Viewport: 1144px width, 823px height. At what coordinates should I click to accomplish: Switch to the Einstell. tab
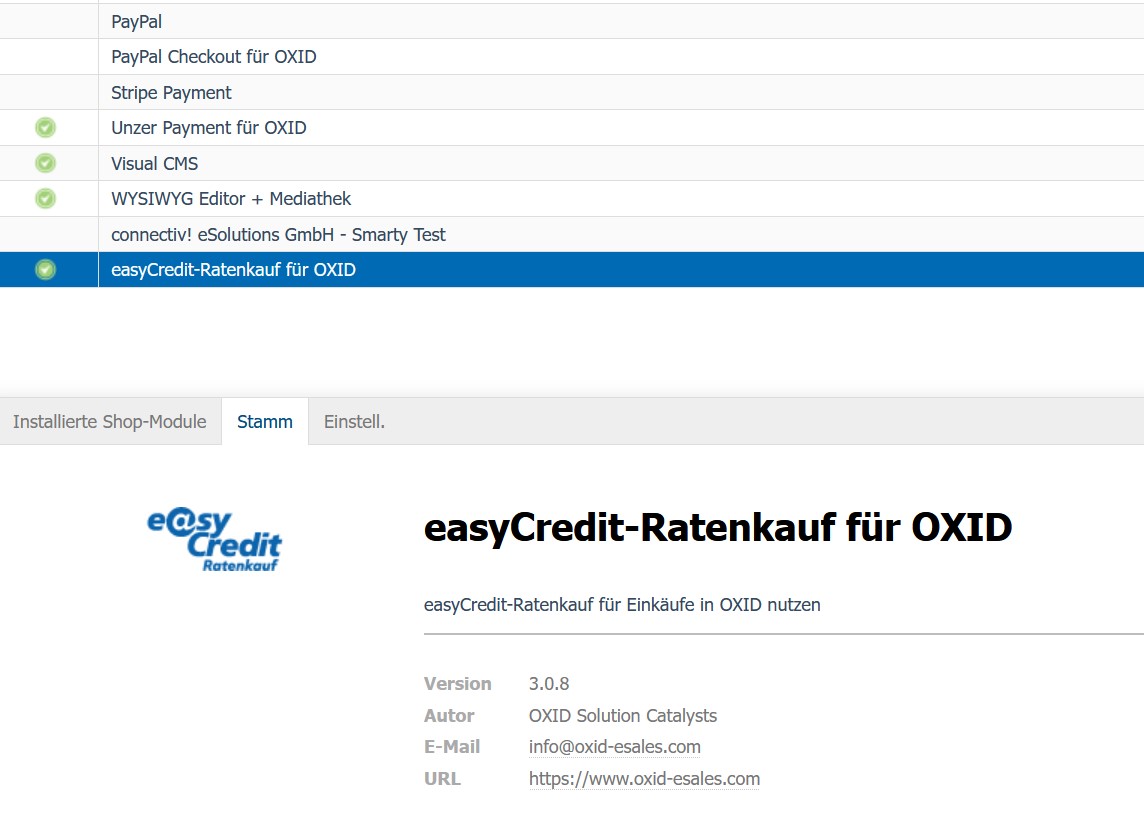tap(354, 422)
